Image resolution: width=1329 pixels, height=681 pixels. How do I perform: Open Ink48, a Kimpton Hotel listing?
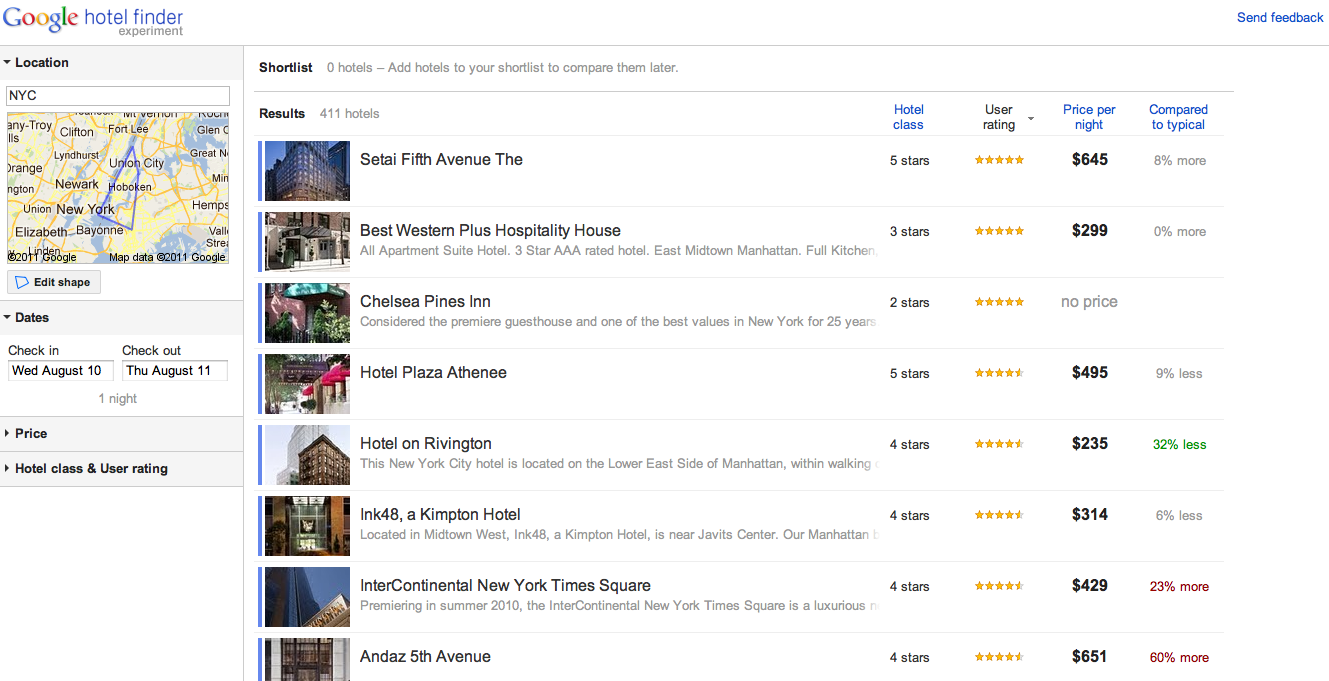[440, 514]
